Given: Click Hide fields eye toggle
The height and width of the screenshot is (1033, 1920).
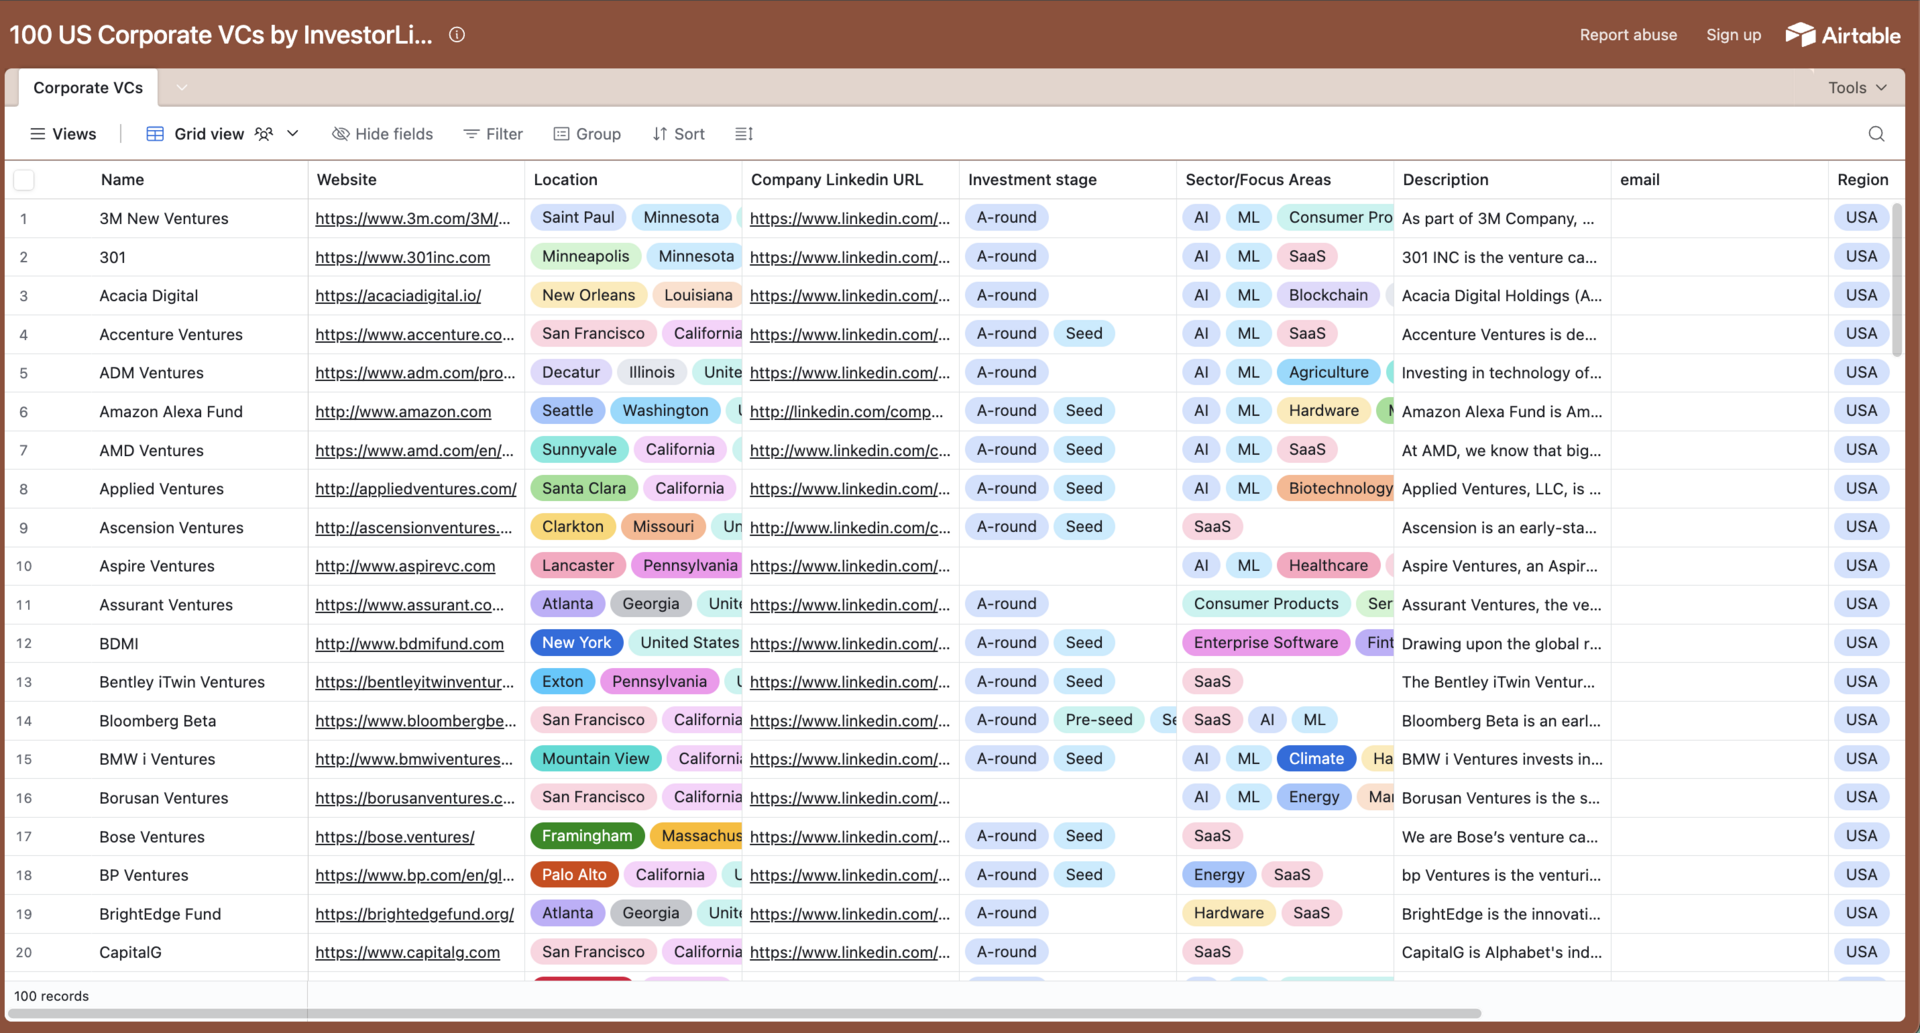Looking at the screenshot, I should 341,134.
